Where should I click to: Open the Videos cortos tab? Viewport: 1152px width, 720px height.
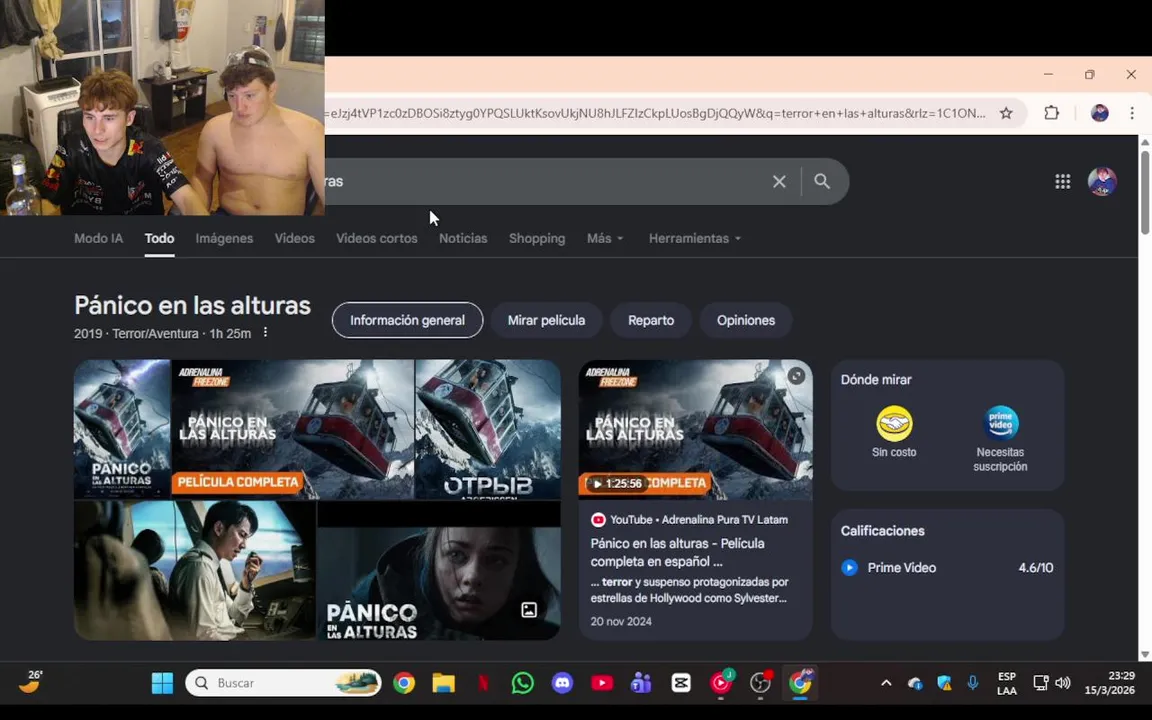[x=377, y=238]
